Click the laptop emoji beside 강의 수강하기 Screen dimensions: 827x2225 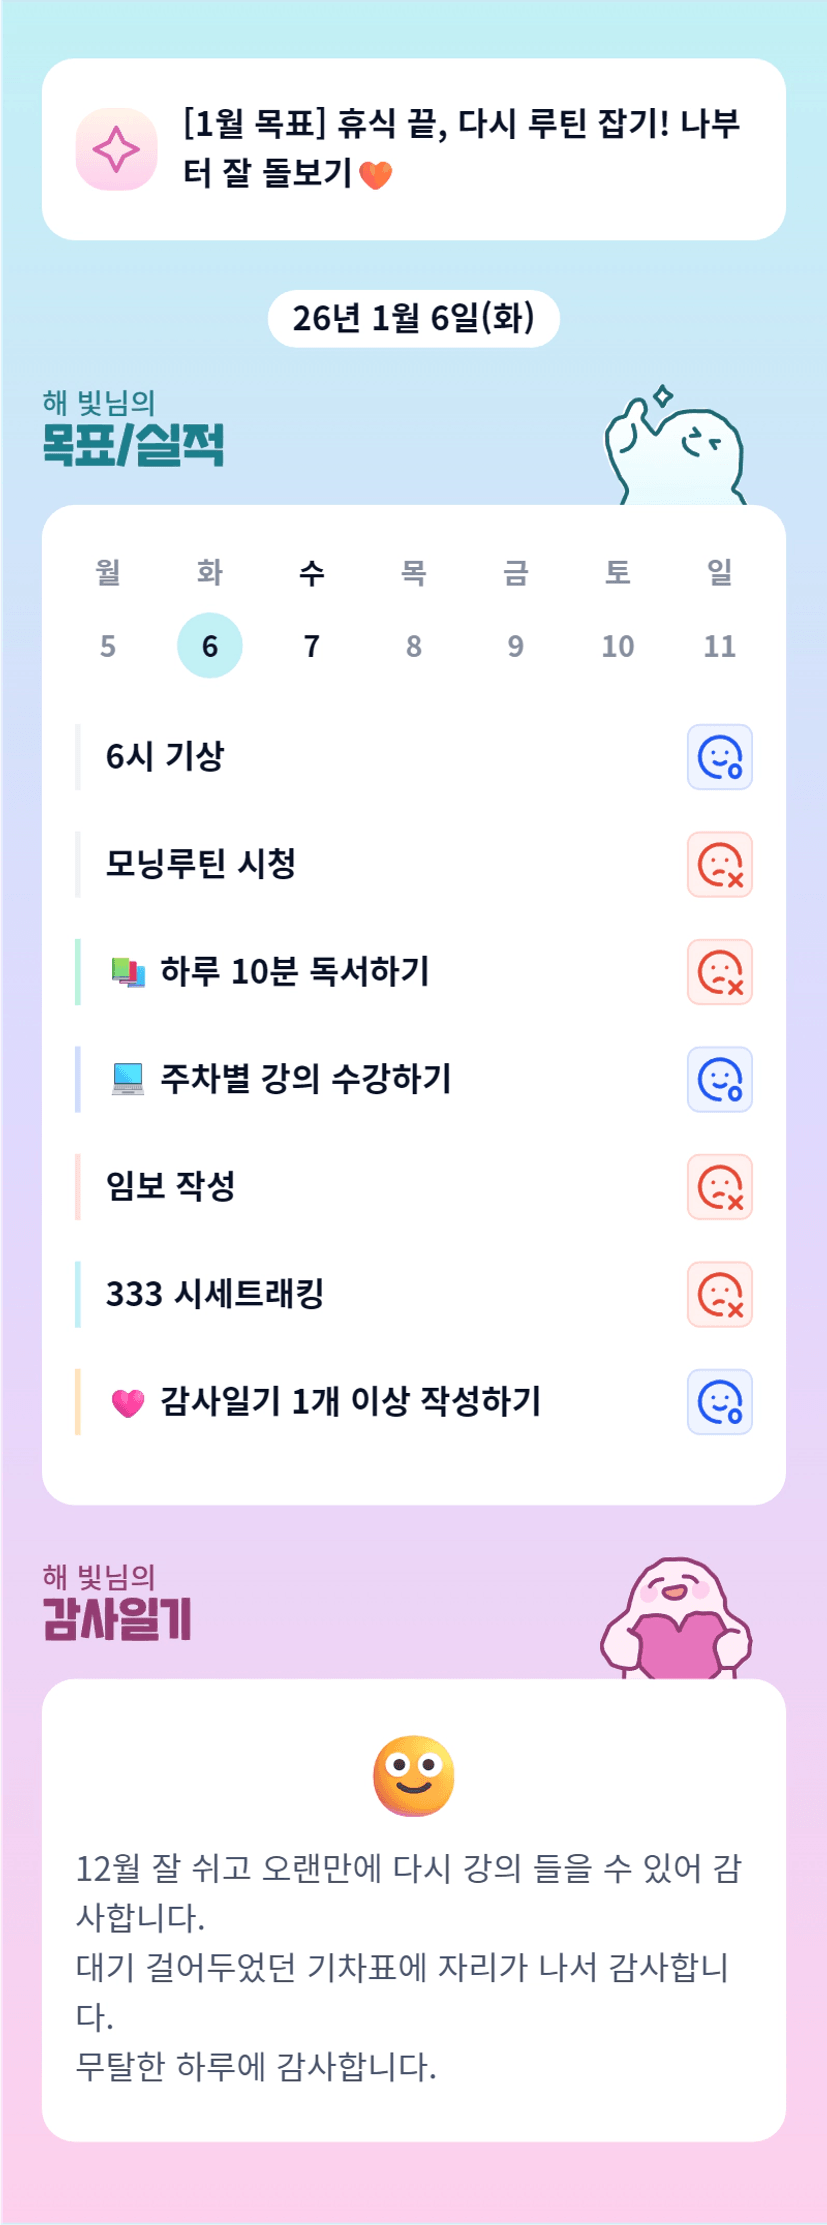(128, 1080)
